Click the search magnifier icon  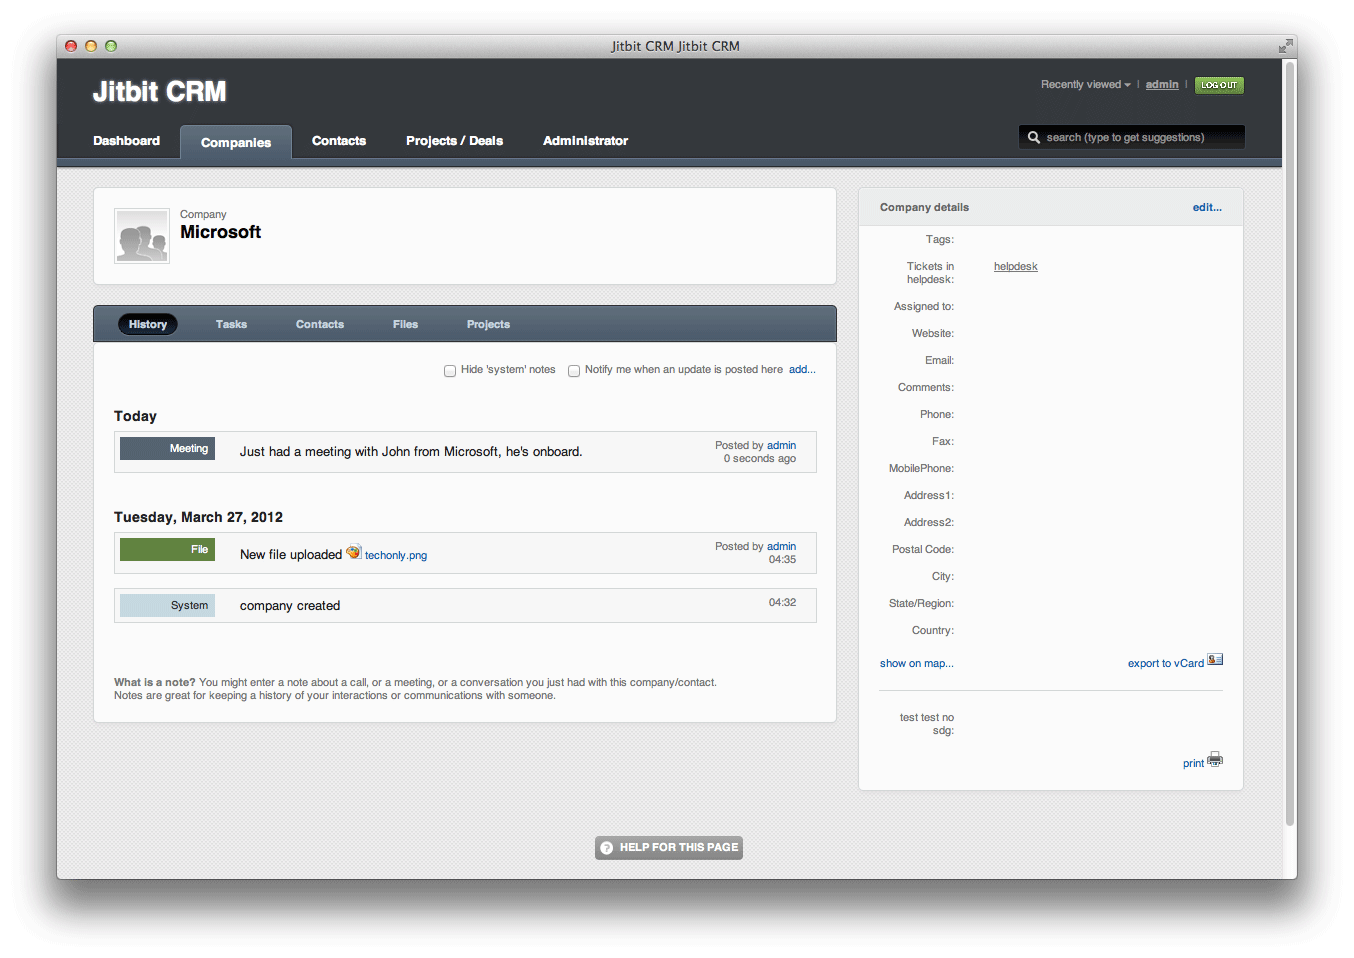pyautogui.click(x=1034, y=137)
